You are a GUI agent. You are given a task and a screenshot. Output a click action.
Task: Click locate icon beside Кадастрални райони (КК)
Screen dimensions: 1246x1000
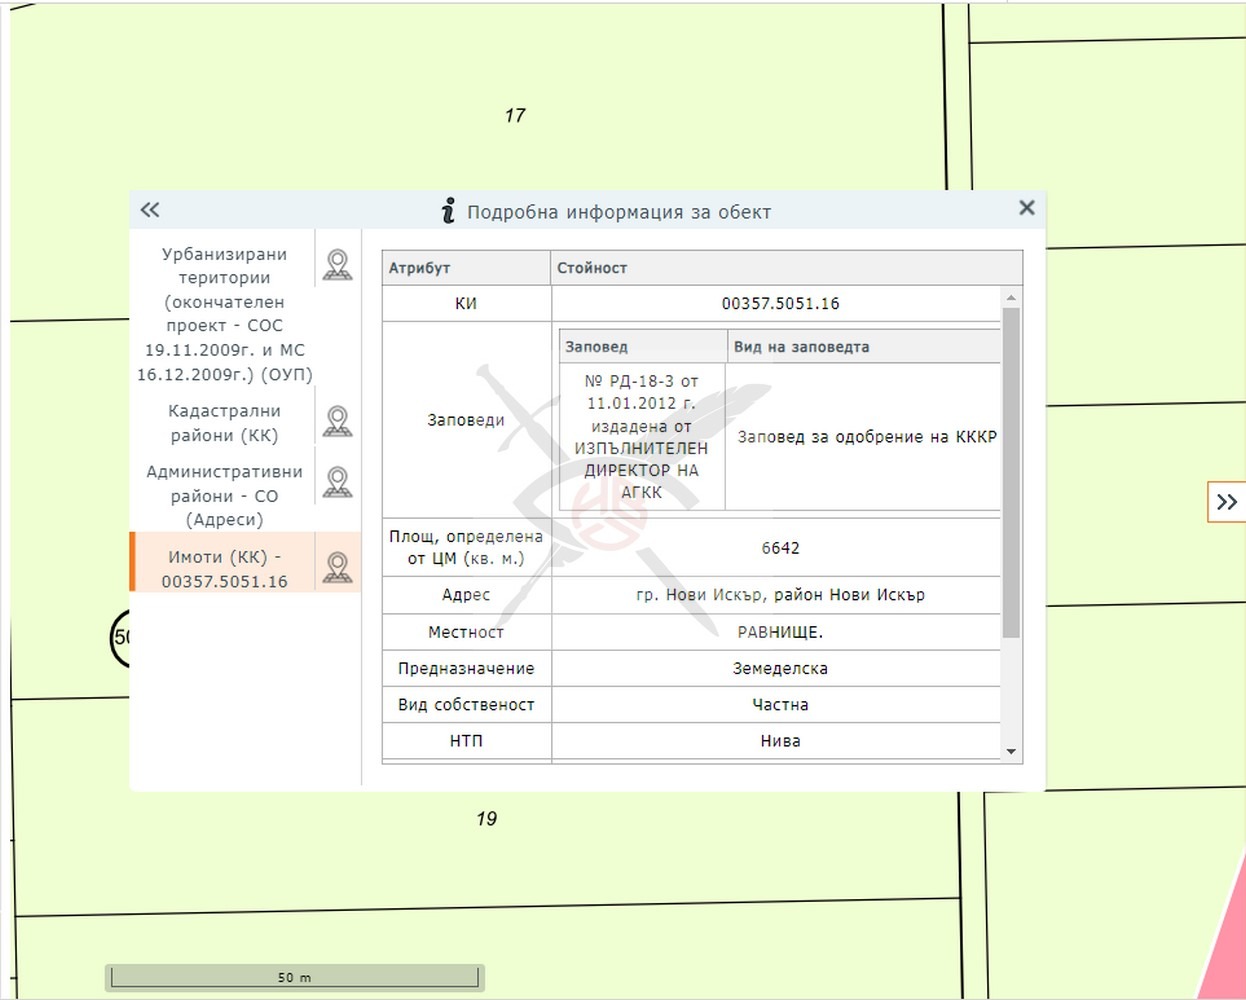338,422
